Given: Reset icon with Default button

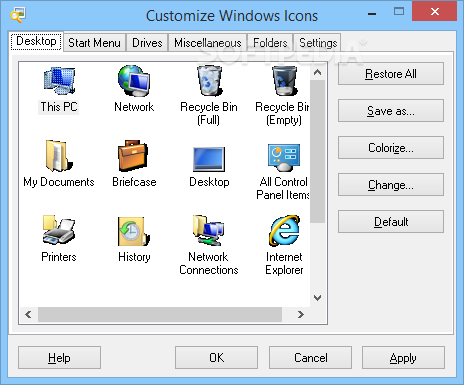Looking at the screenshot, I should click(391, 222).
